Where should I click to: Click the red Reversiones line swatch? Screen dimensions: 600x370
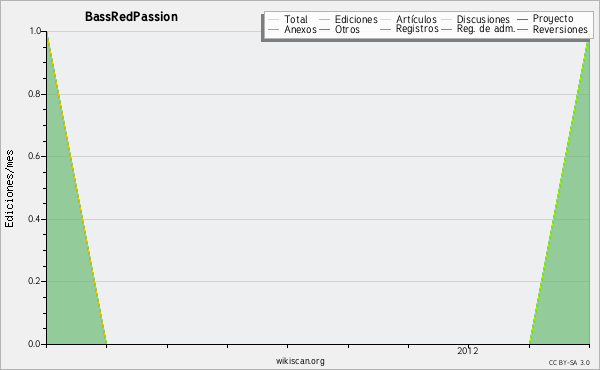point(523,29)
